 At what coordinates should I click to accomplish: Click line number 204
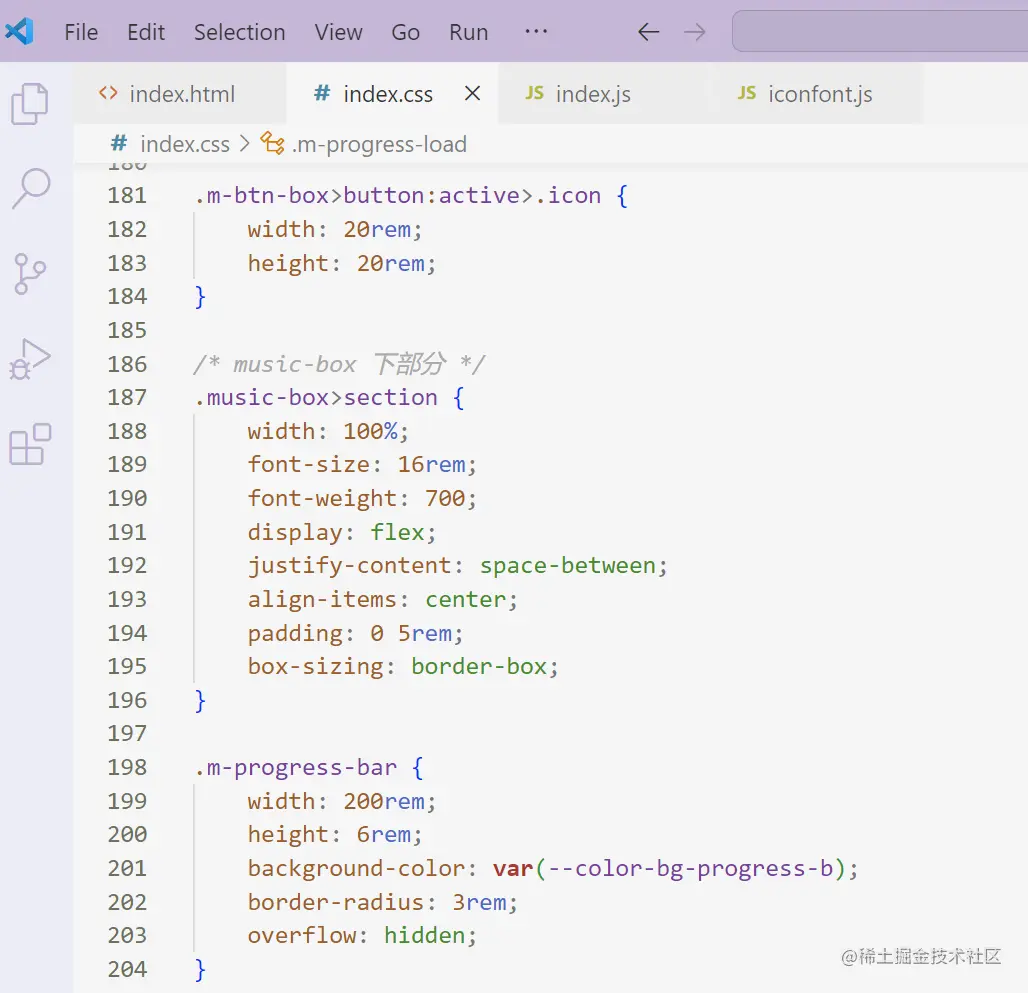127,969
